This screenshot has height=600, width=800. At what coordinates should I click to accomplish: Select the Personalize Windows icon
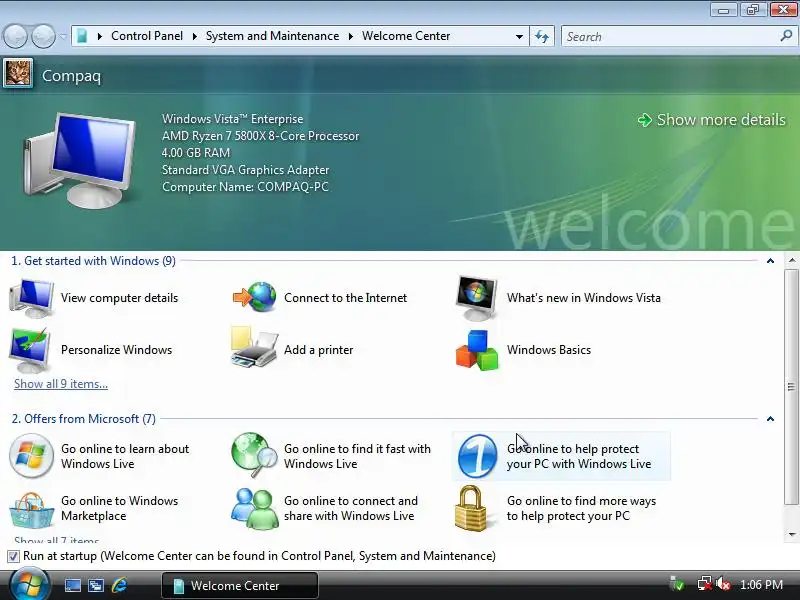click(x=30, y=351)
